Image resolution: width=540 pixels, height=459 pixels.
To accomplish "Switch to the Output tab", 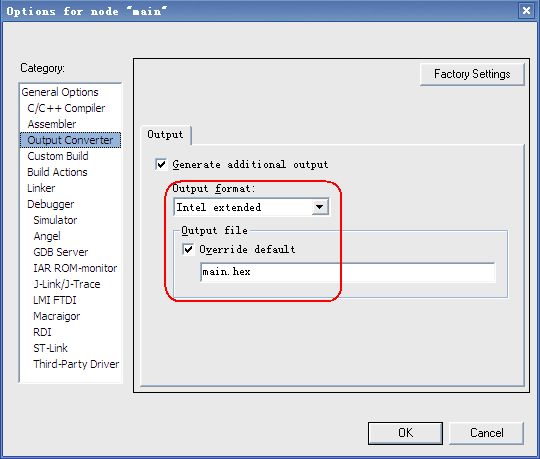I will (x=165, y=134).
